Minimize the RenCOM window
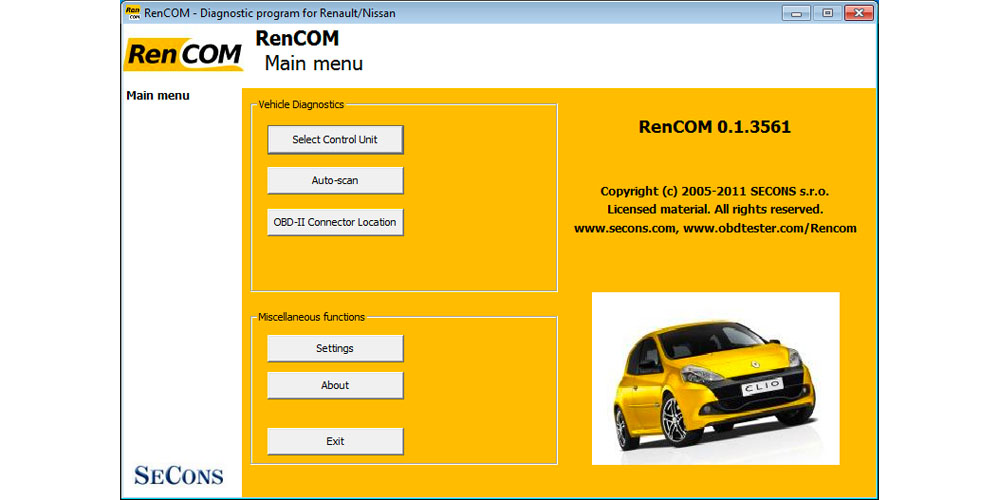This screenshot has width=1000, height=500. tap(796, 12)
